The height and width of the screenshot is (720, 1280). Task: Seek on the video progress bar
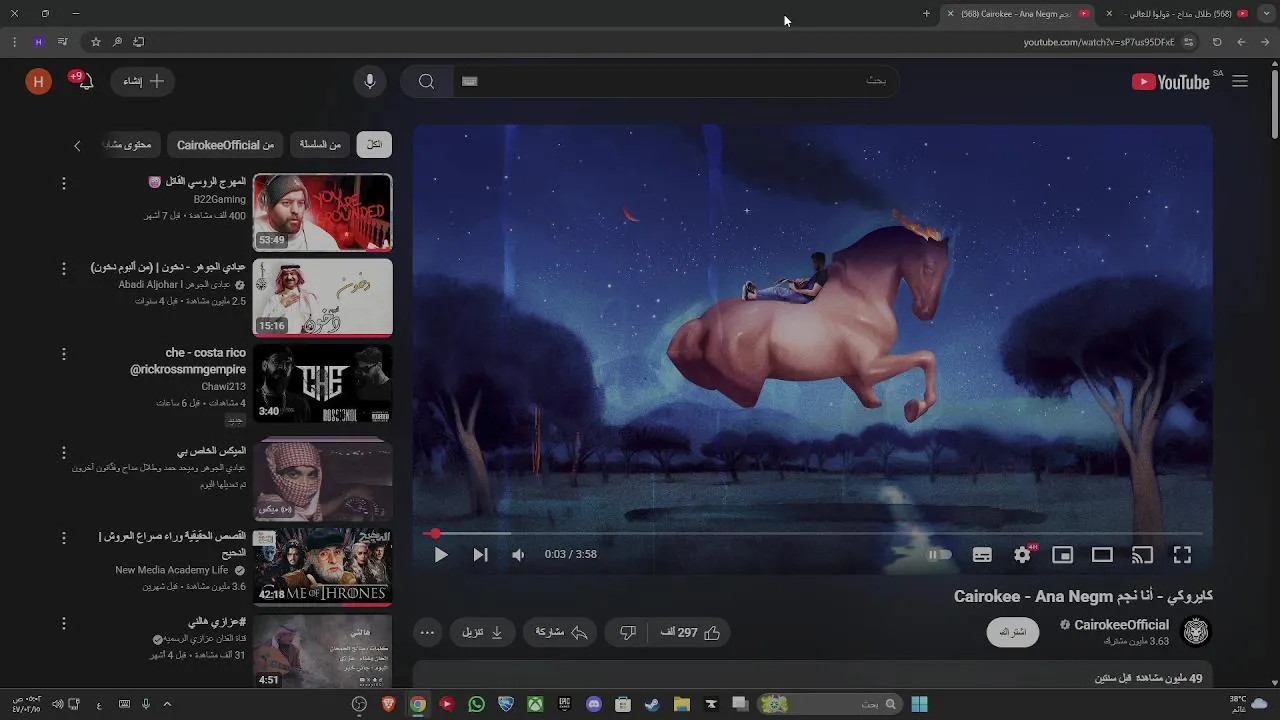813,534
